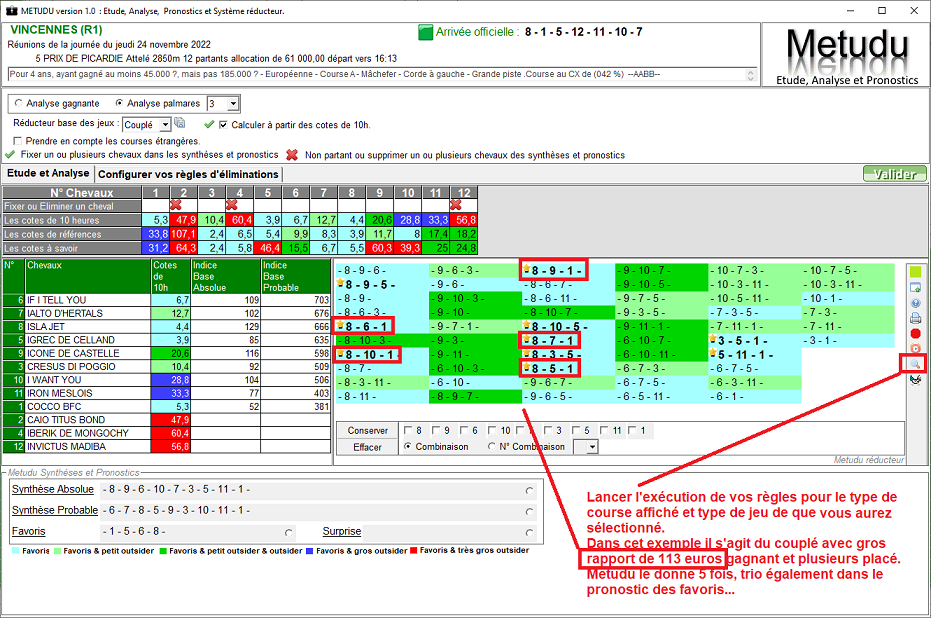
Task: Select the Synthèse Absolue radio button
Action: point(529,491)
